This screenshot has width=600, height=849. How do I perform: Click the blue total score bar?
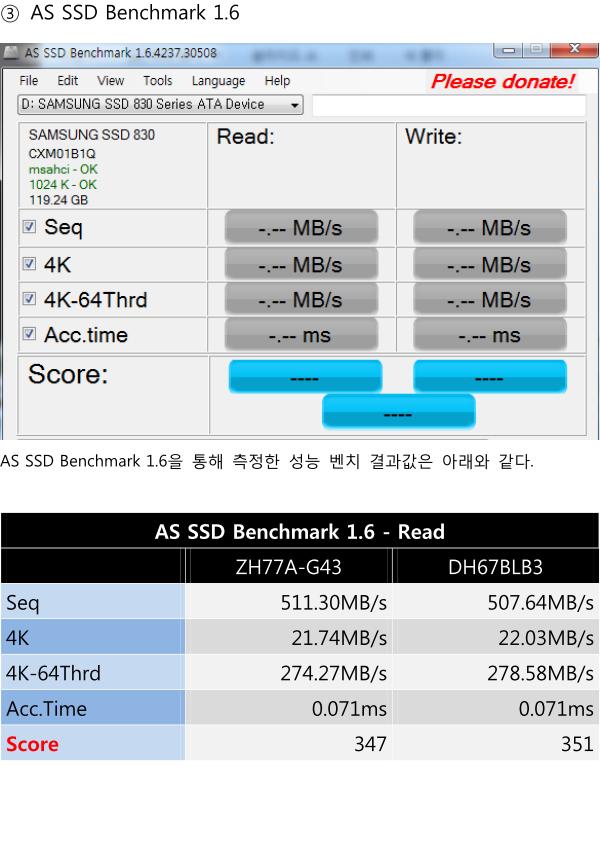point(399,412)
